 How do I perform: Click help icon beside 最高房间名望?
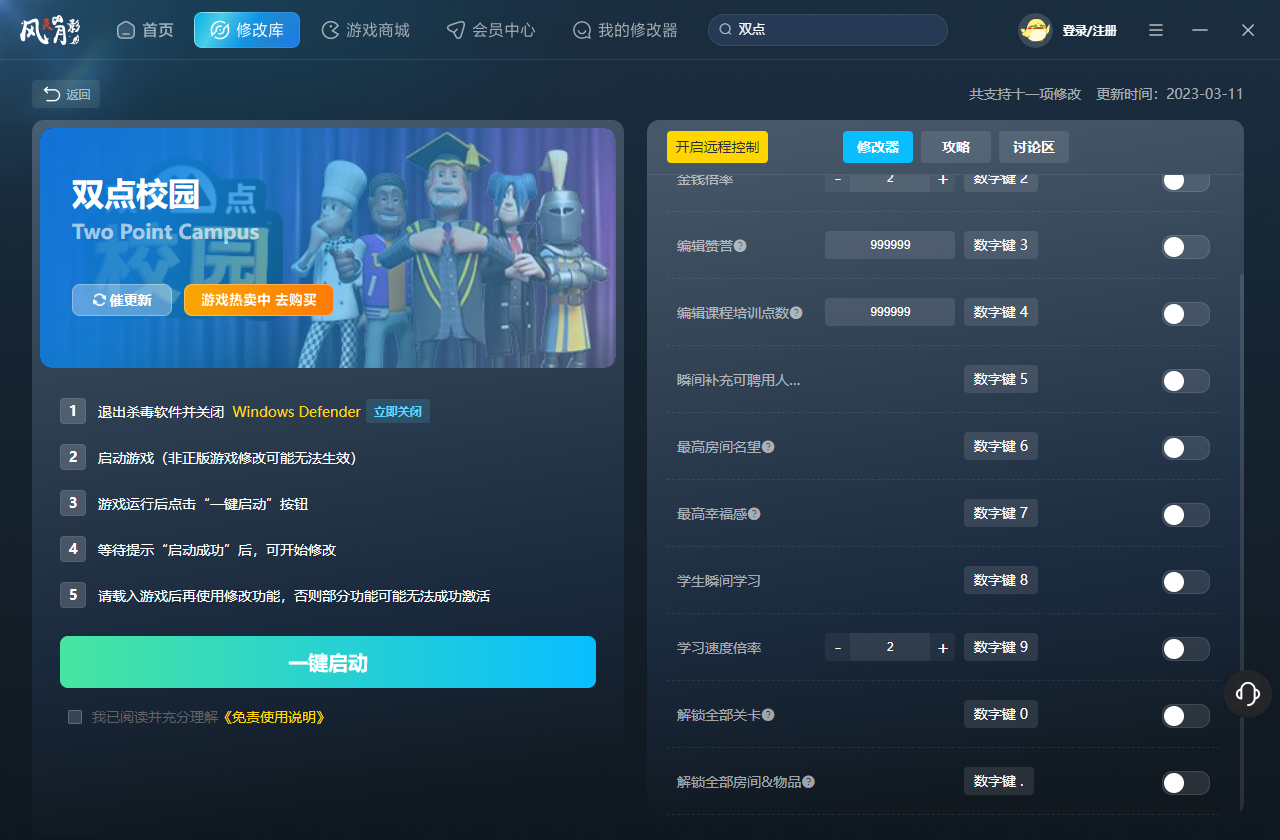(x=768, y=447)
